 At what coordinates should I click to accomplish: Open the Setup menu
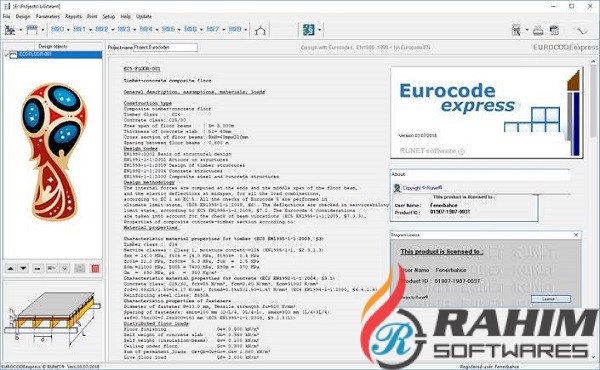click(x=109, y=16)
